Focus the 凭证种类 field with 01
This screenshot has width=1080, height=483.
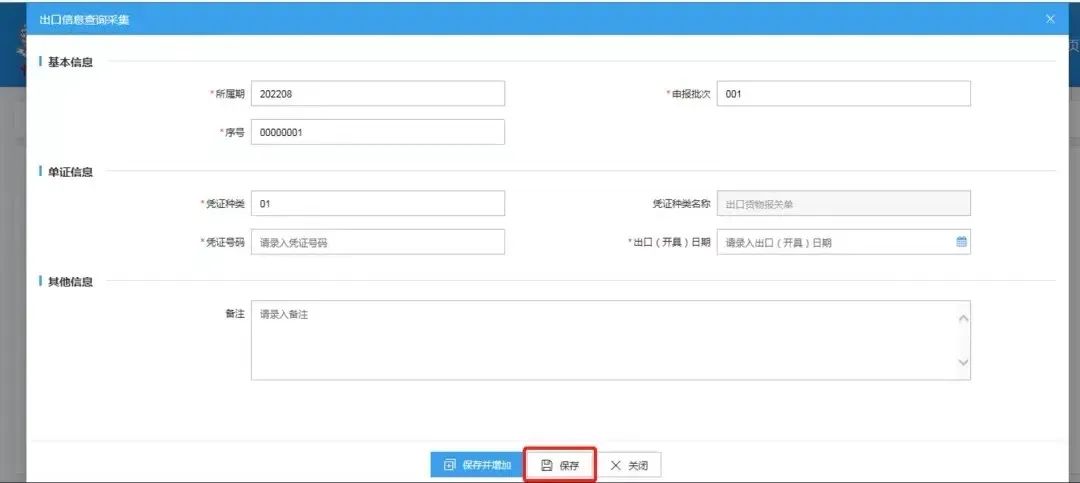coord(377,203)
